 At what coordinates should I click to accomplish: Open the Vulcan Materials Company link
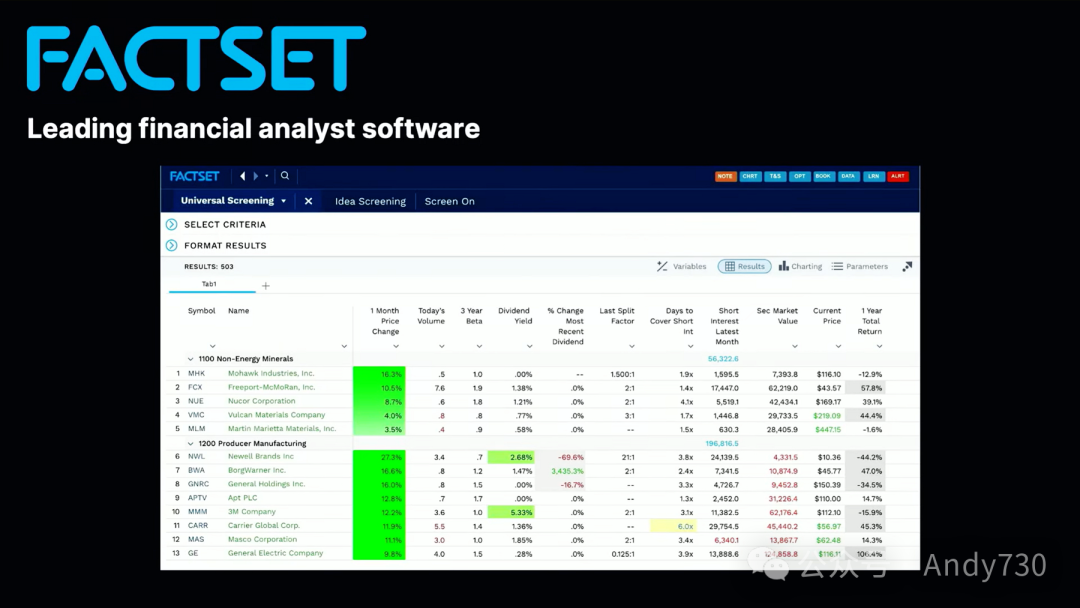tap(277, 415)
